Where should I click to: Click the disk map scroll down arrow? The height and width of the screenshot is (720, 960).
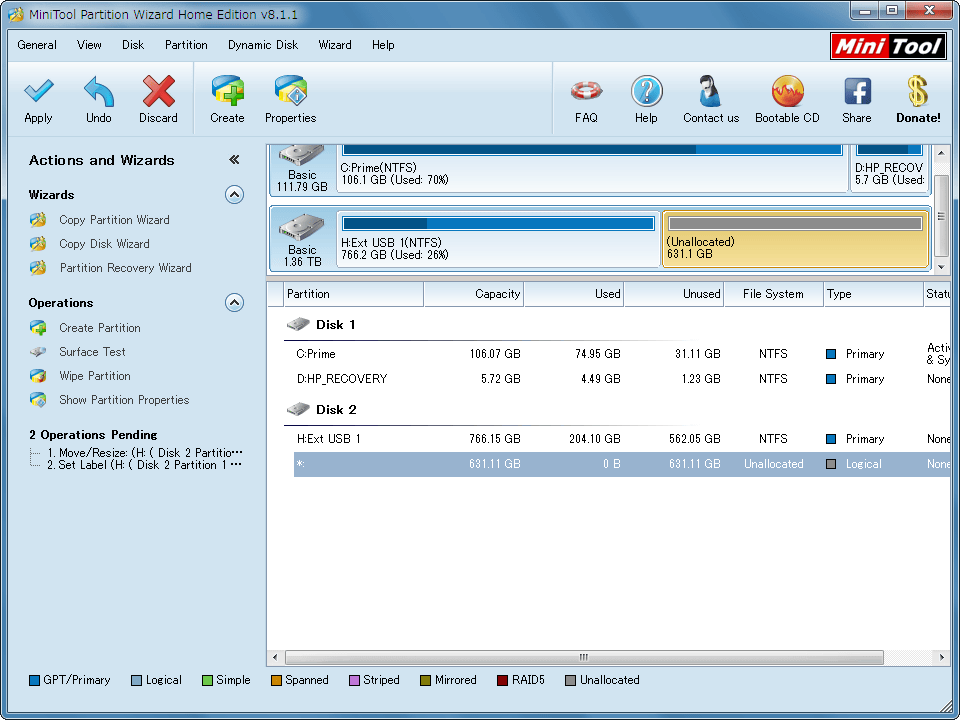[x=942, y=267]
